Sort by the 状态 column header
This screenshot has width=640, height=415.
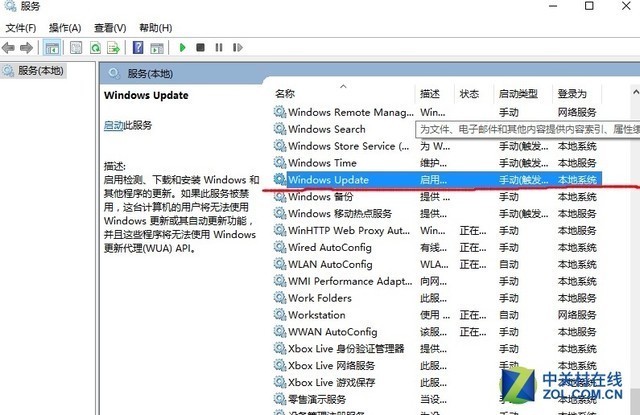[473, 93]
